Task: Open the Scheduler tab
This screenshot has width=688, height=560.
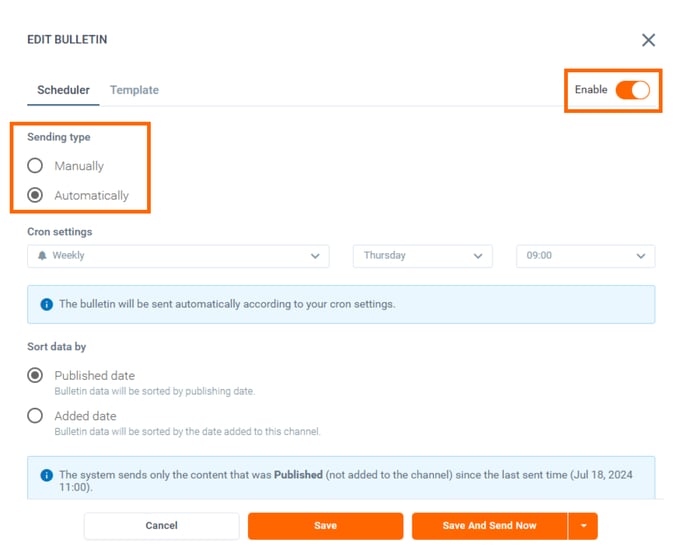Action: [63, 90]
